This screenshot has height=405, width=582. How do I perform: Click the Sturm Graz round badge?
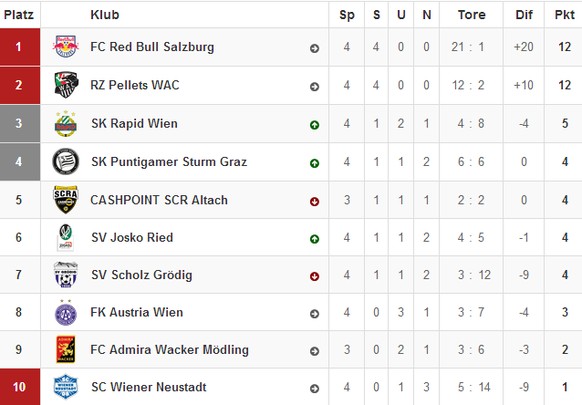(x=66, y=161)
